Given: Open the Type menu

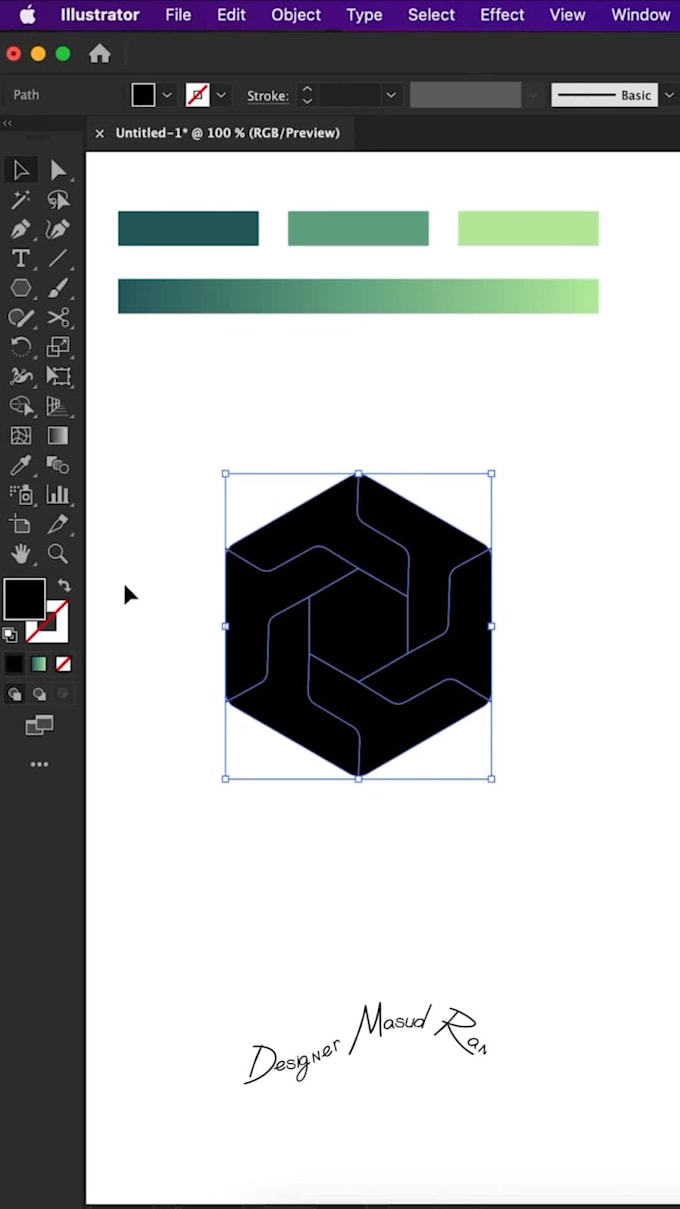Looking at the screenshot, I should point(364,15).
